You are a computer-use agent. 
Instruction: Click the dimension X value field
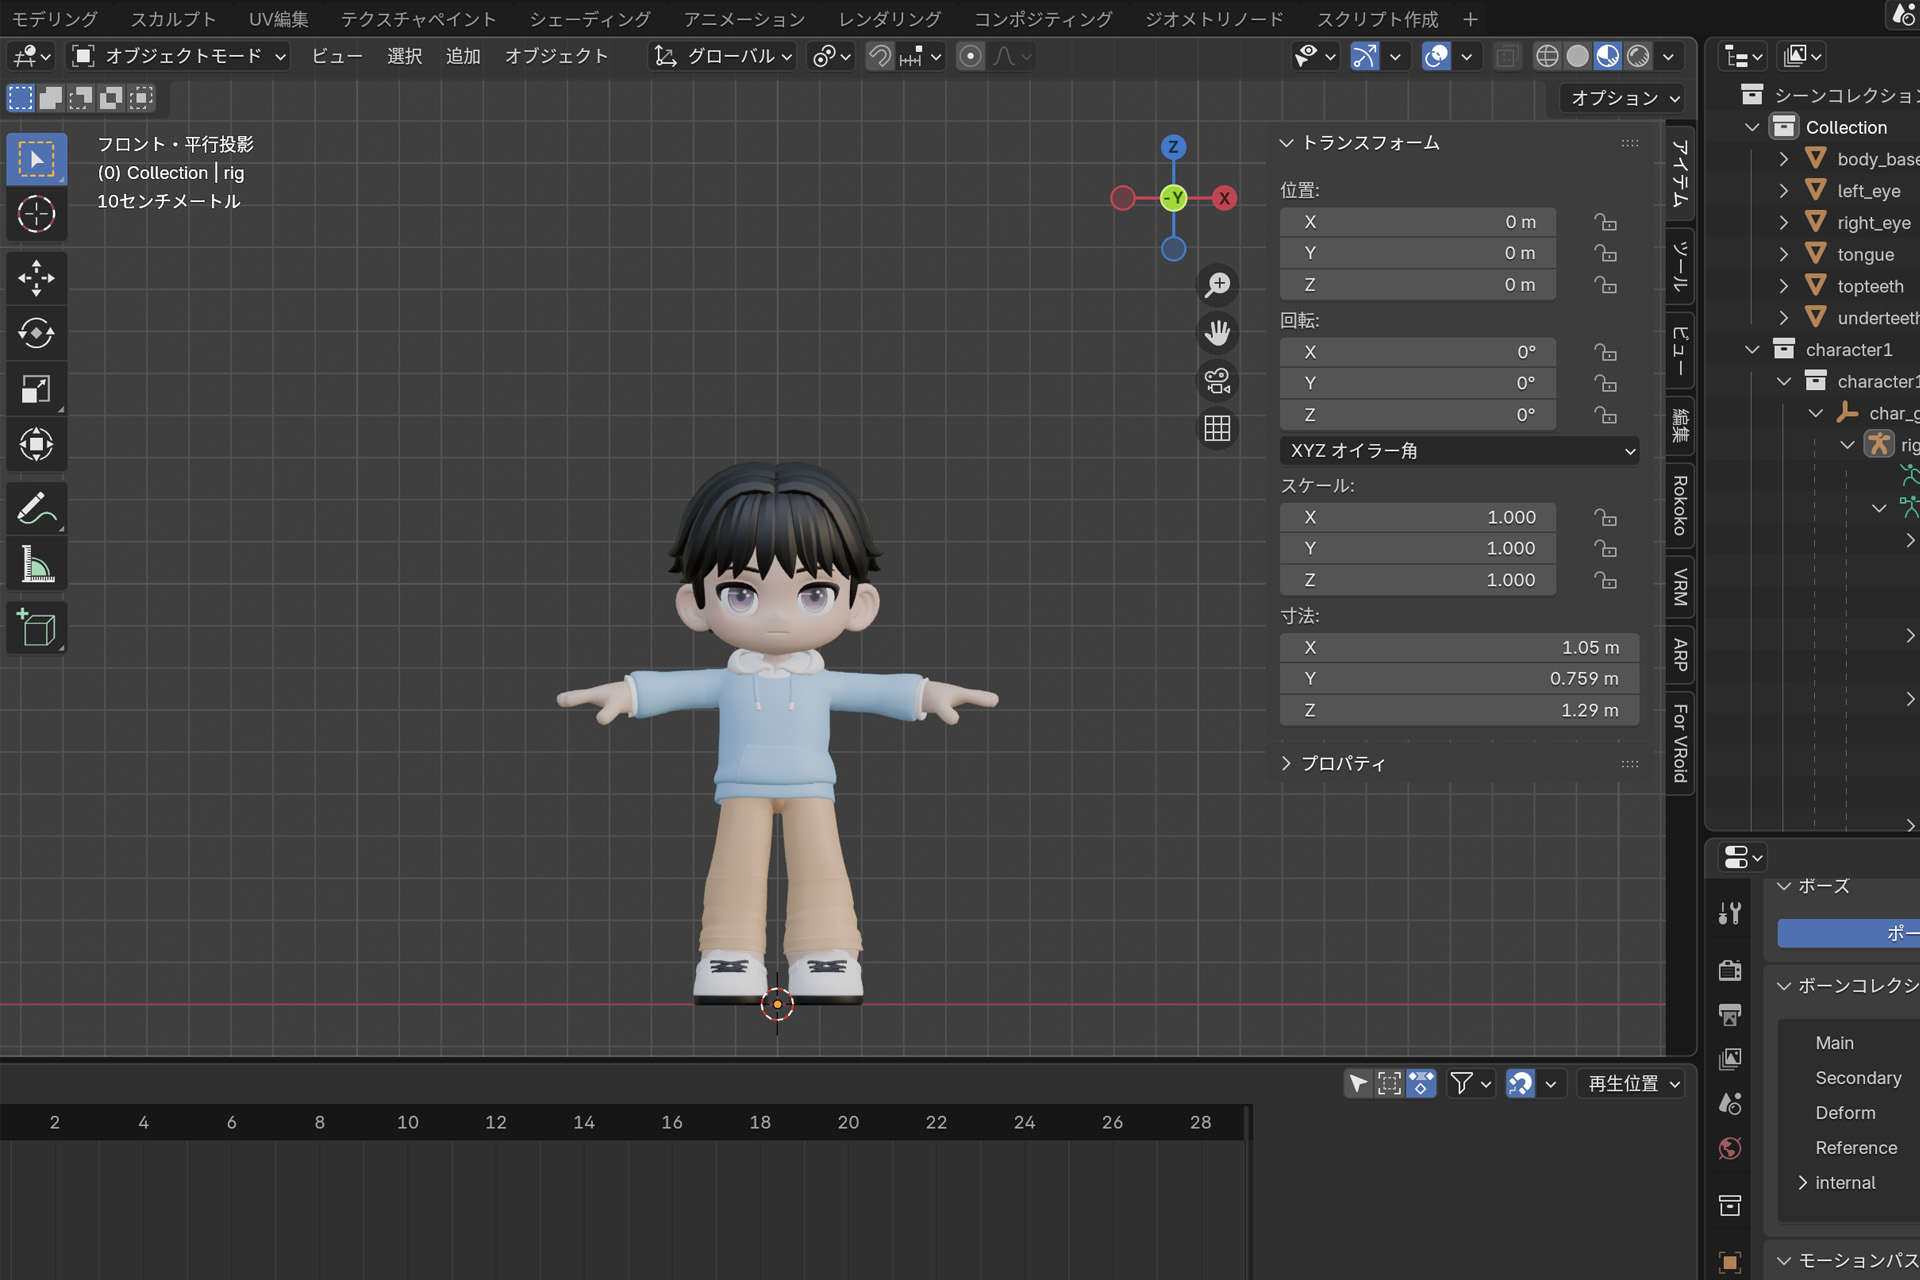tap(1458, 648)
